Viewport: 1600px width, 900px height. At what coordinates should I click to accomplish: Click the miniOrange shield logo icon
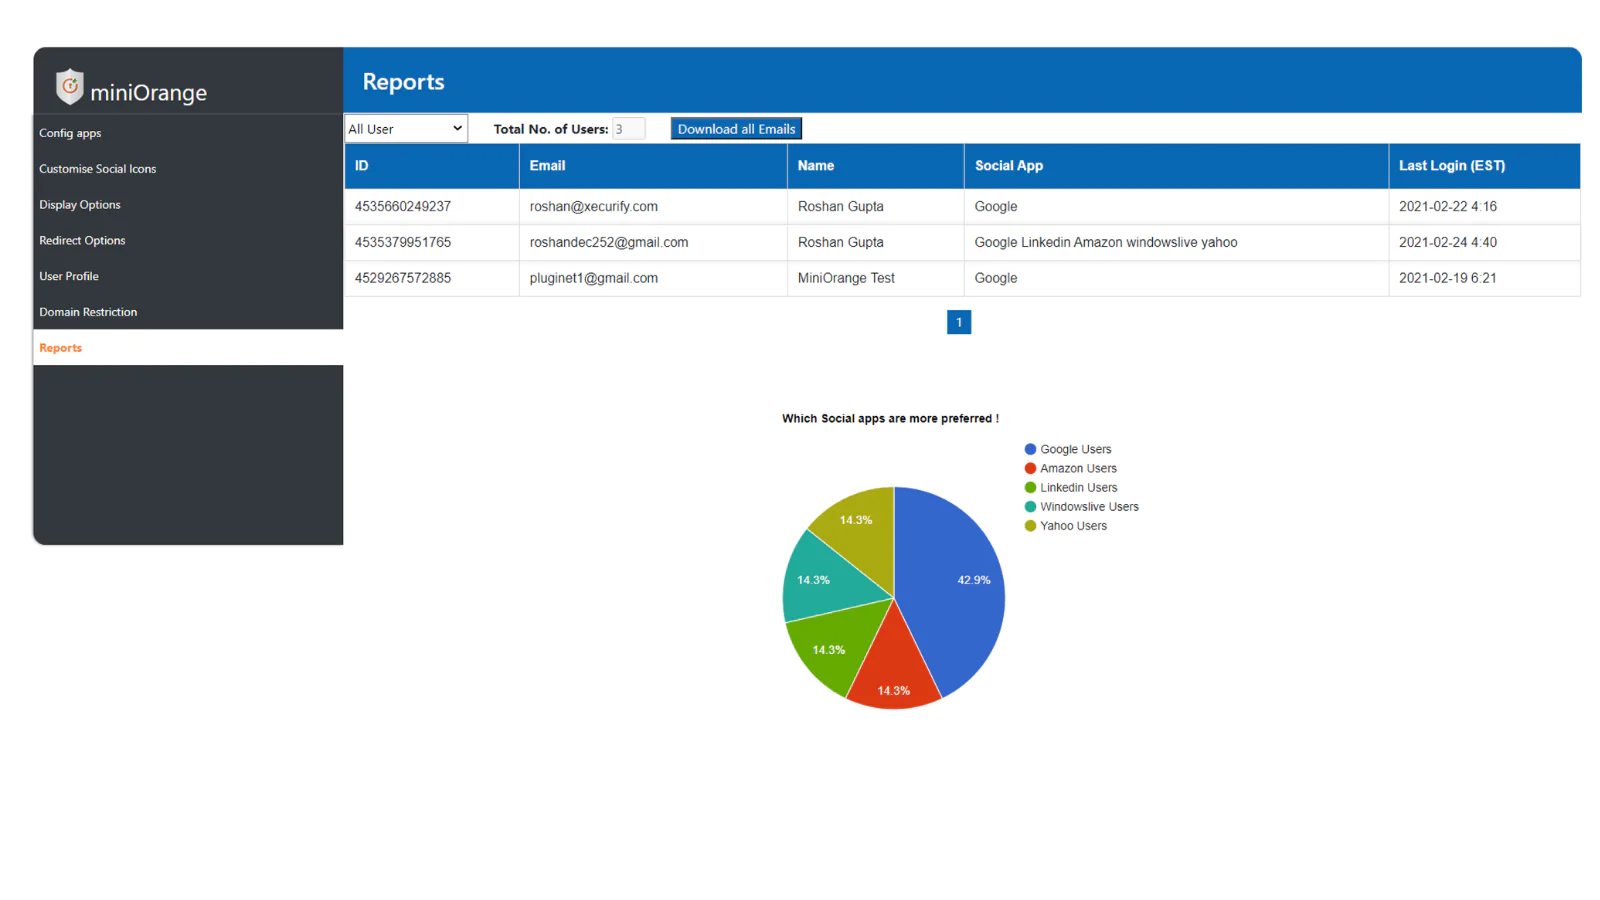pos(69,87)
